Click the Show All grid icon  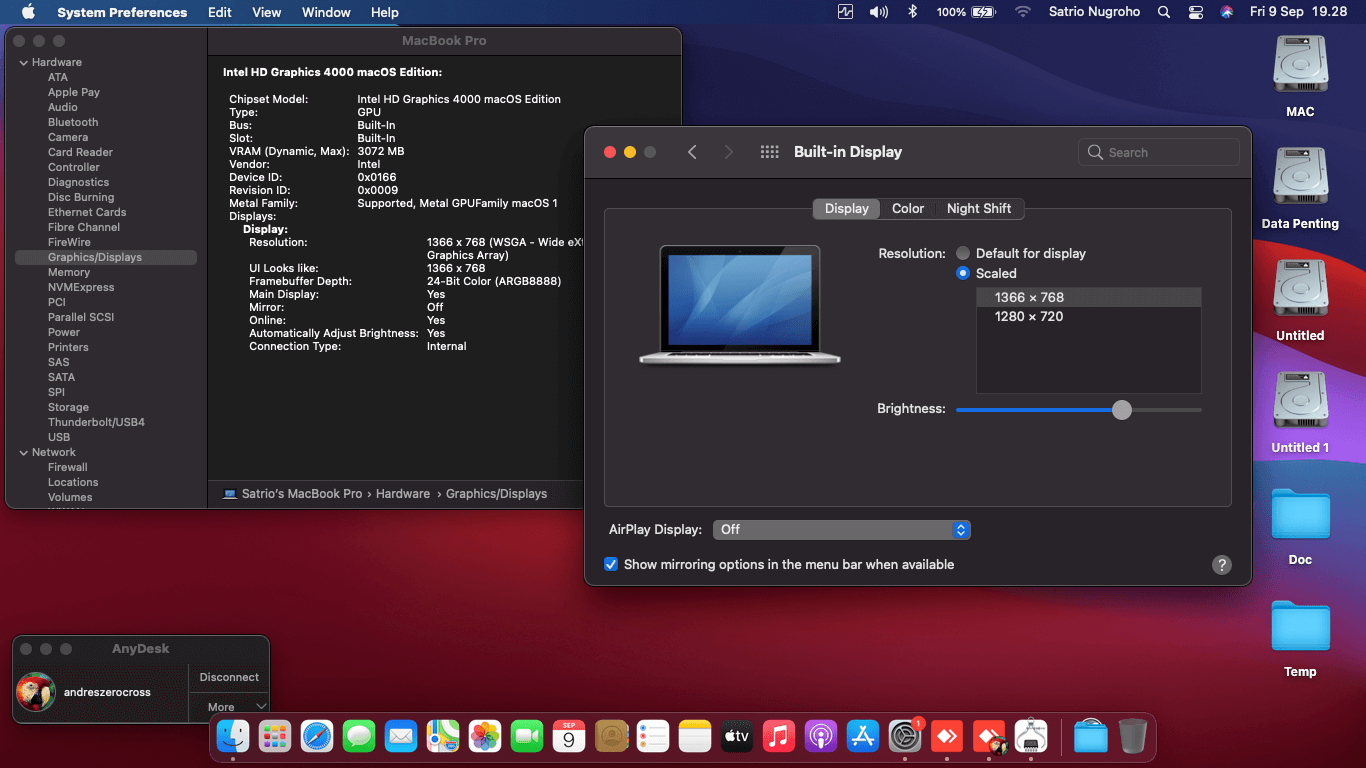click(769, 152)
